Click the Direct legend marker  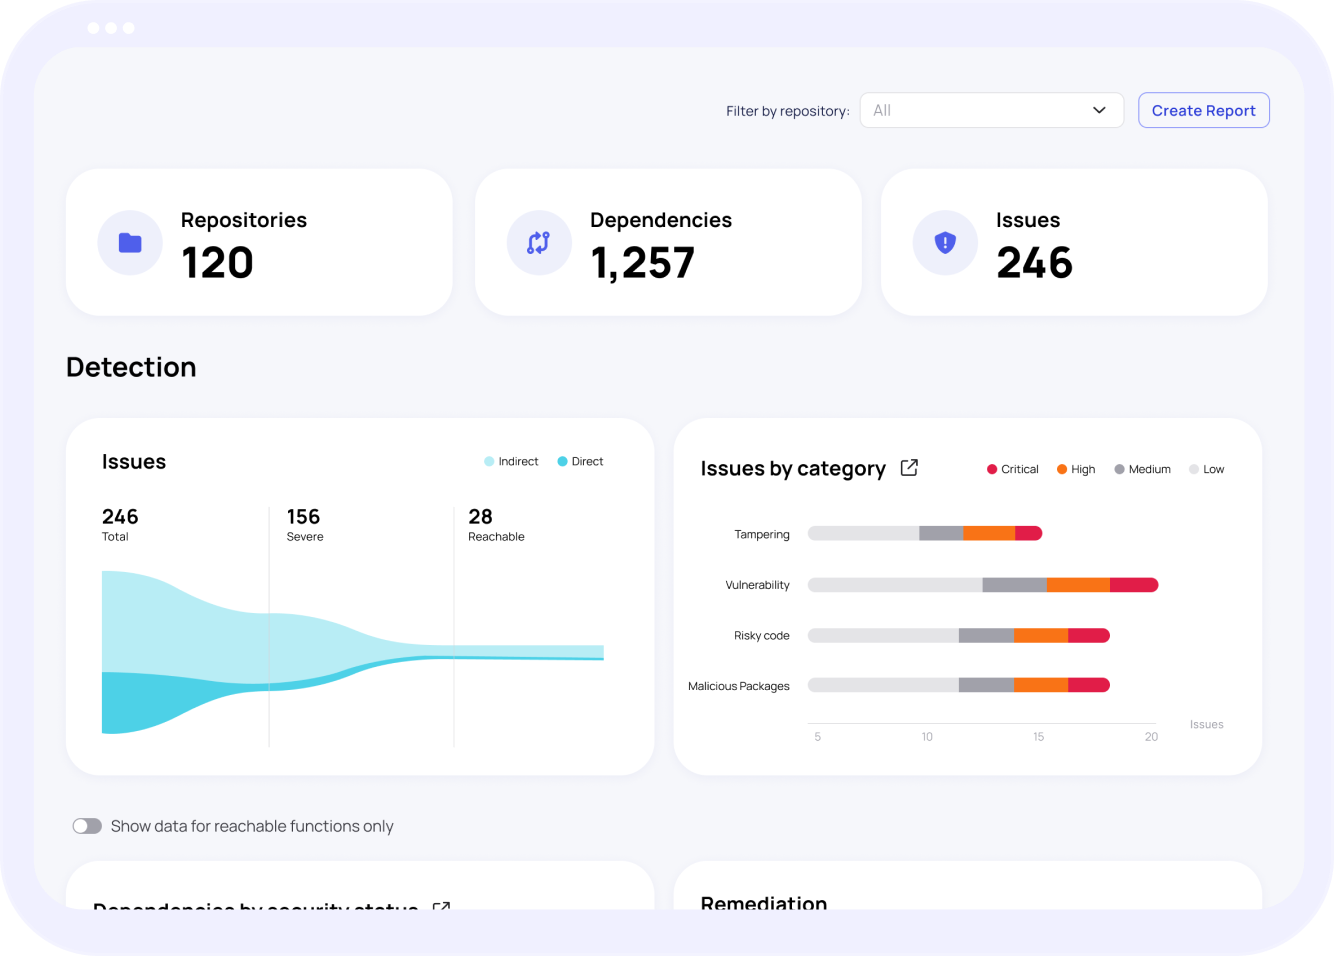tap(562, 461)
